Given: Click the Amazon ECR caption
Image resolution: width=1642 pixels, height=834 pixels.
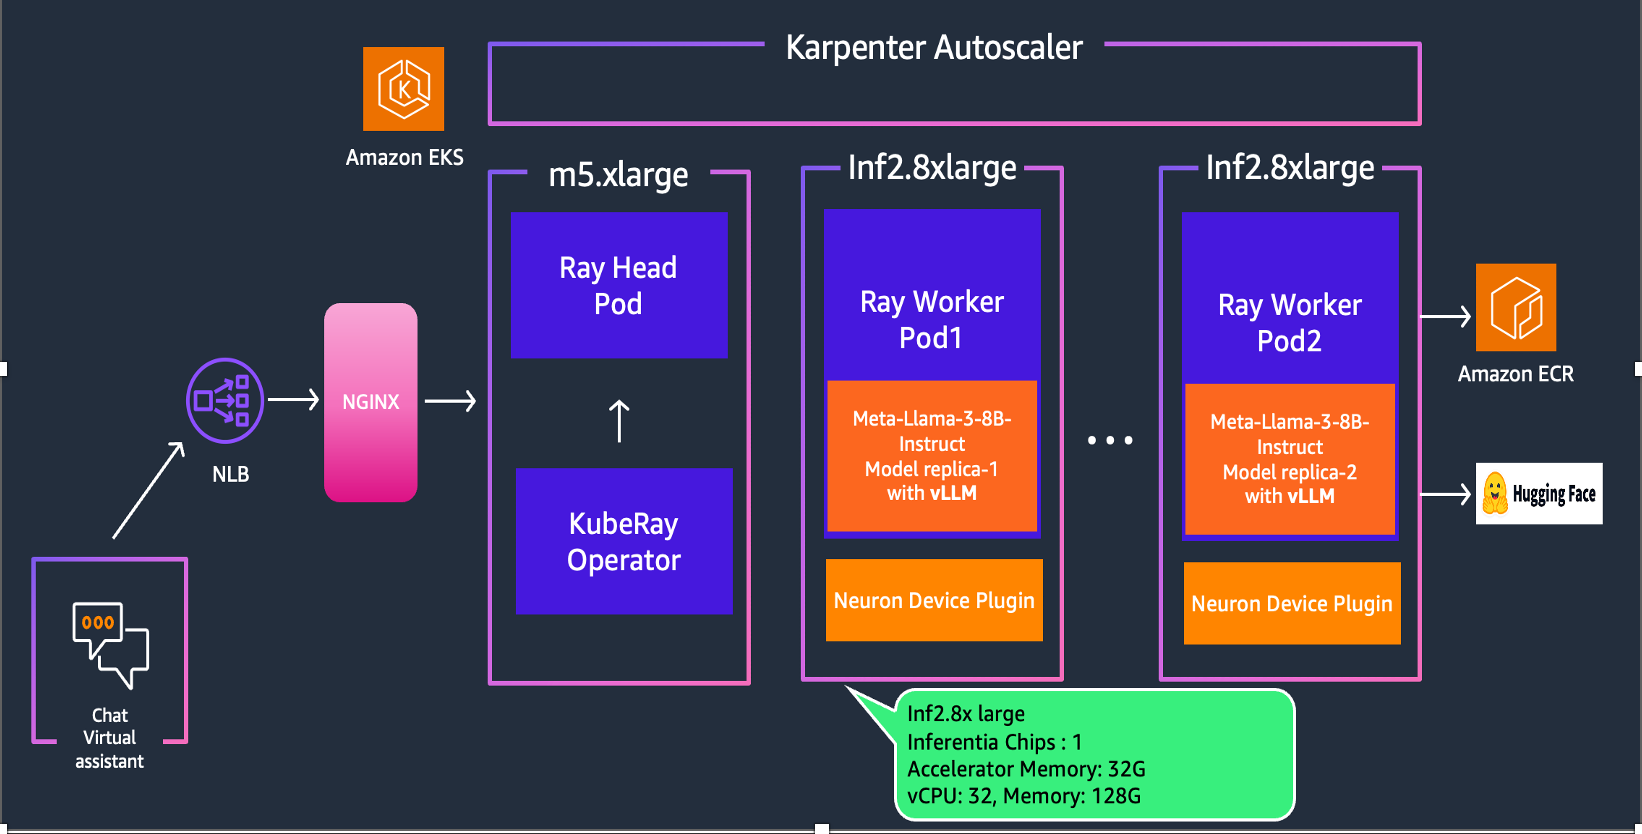Looking at the screenshot, I should pos(1516,374).
